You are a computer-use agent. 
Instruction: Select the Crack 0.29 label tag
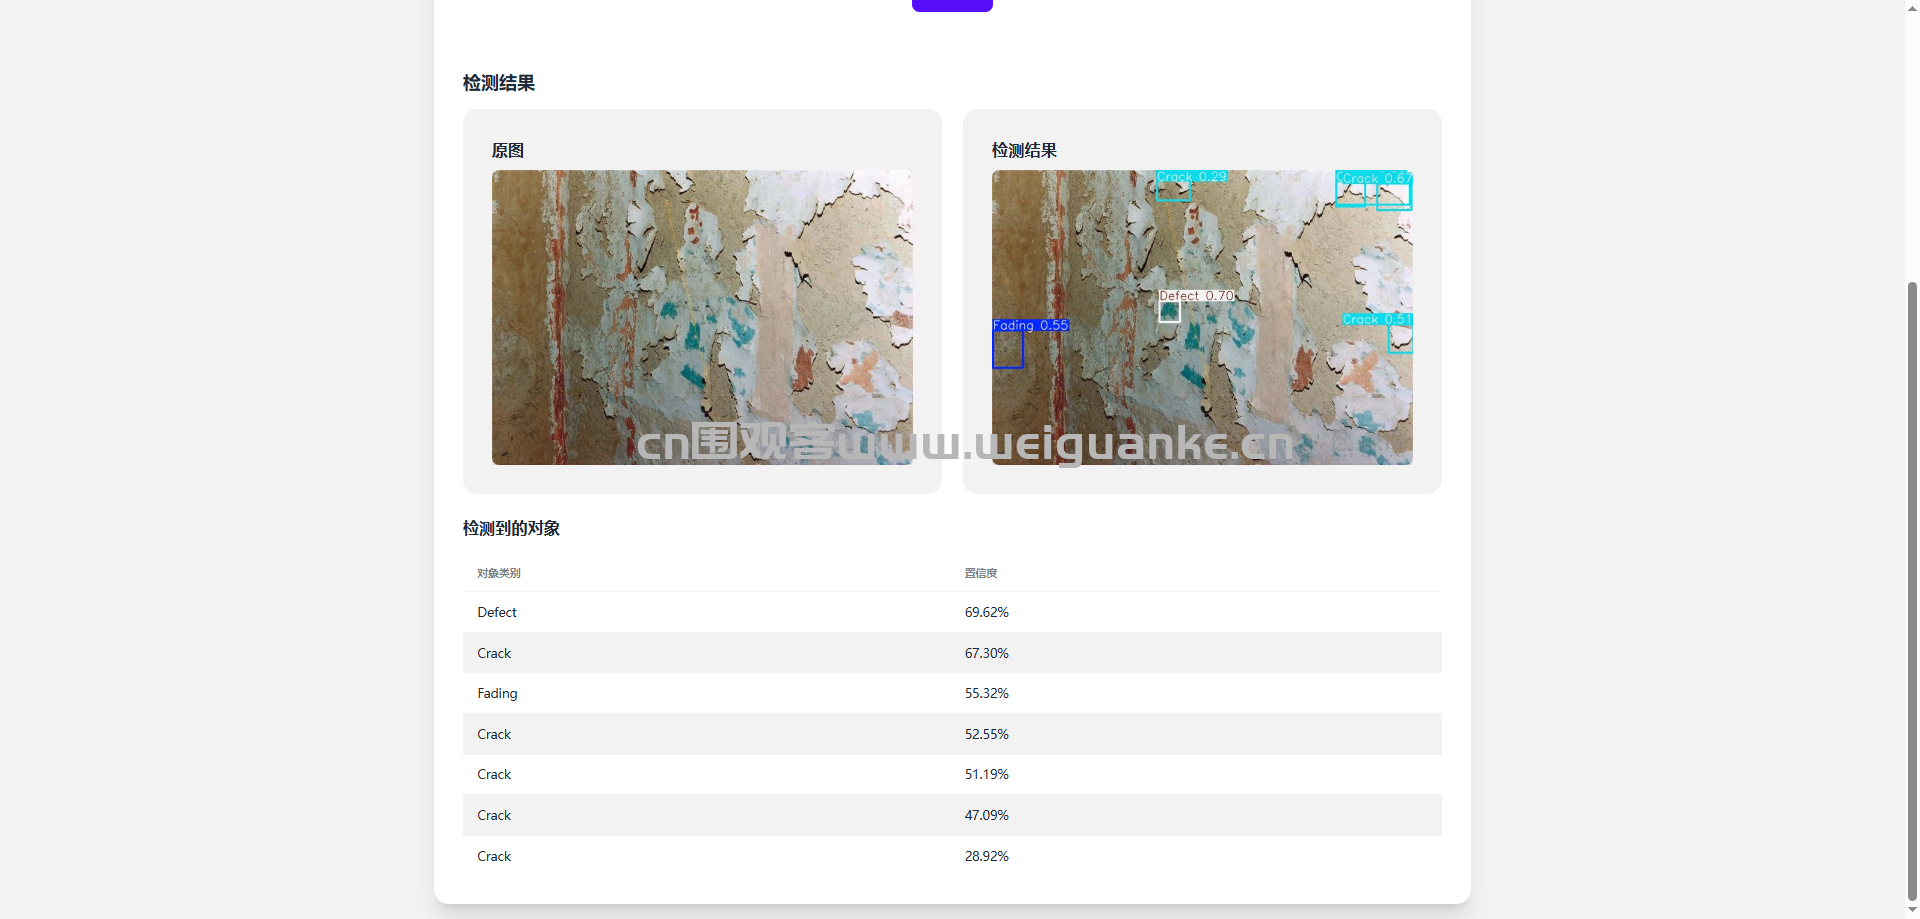coord(1191,177)
